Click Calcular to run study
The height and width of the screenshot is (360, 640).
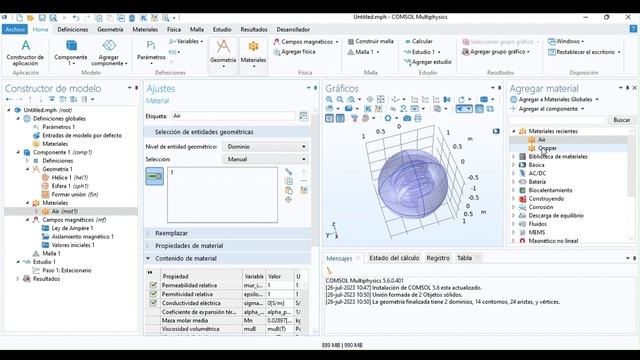418,41
